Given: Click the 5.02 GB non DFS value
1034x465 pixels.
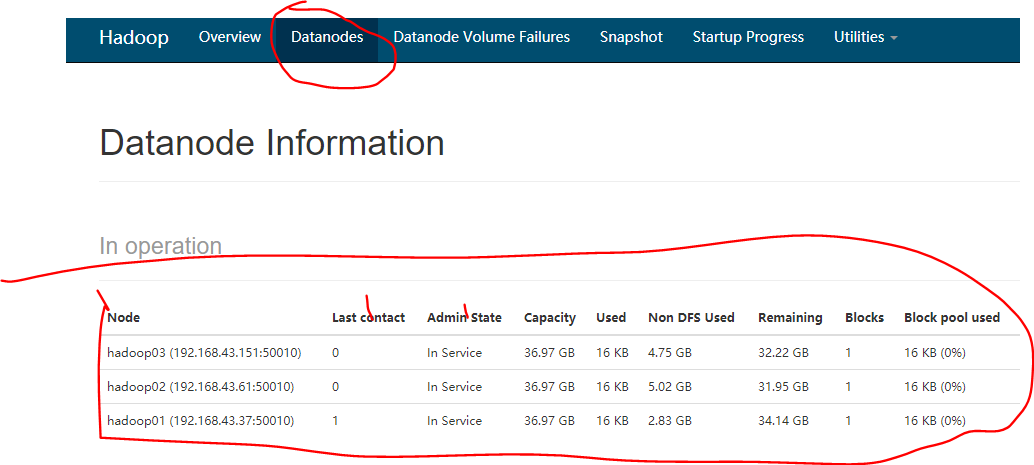Looking at the screenshot, I should click(x=670, y=387).
